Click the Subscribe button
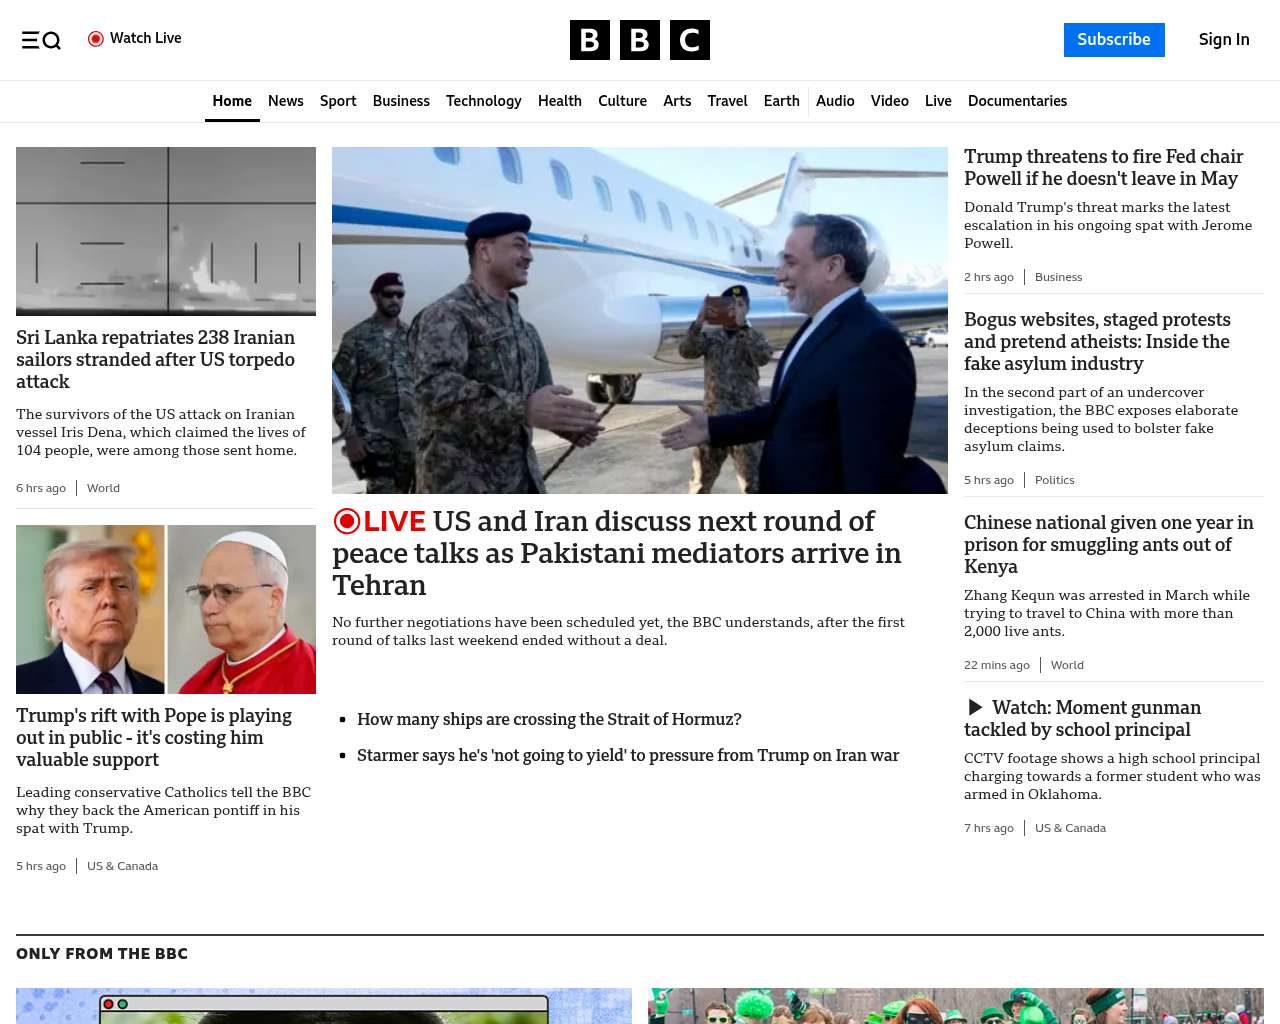1280x1024 pixels. click(1114, 40)
